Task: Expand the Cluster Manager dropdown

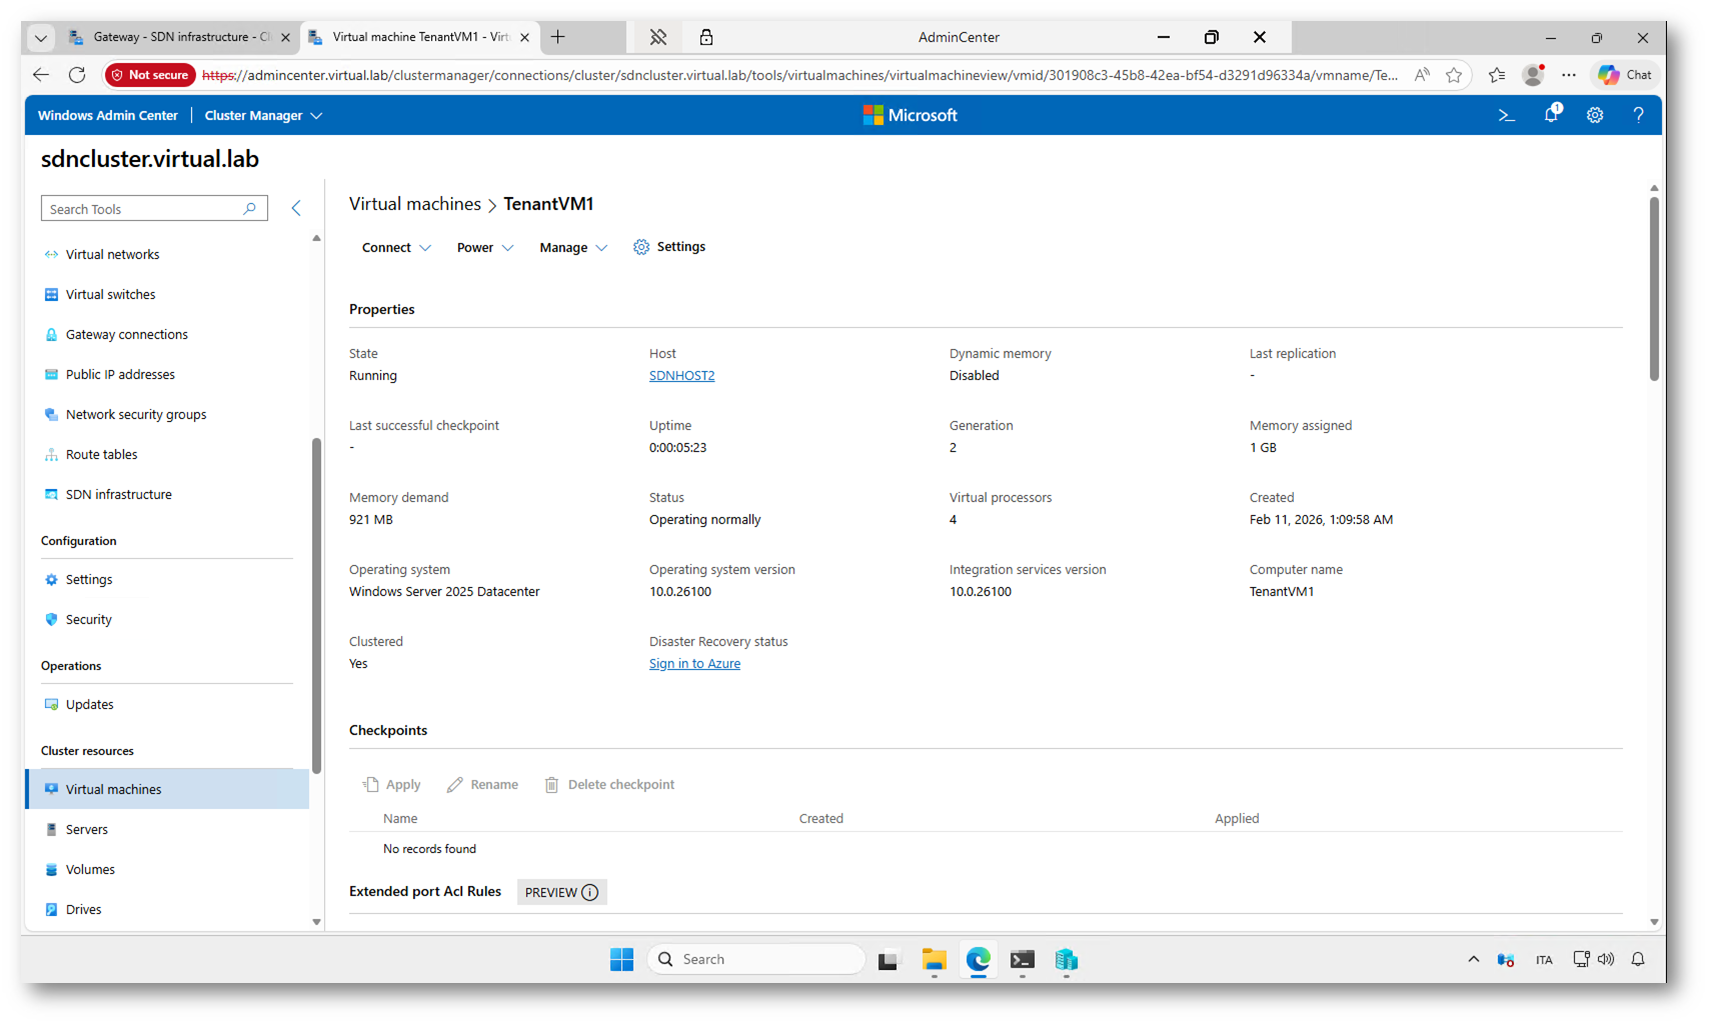Action: [263, 116]
